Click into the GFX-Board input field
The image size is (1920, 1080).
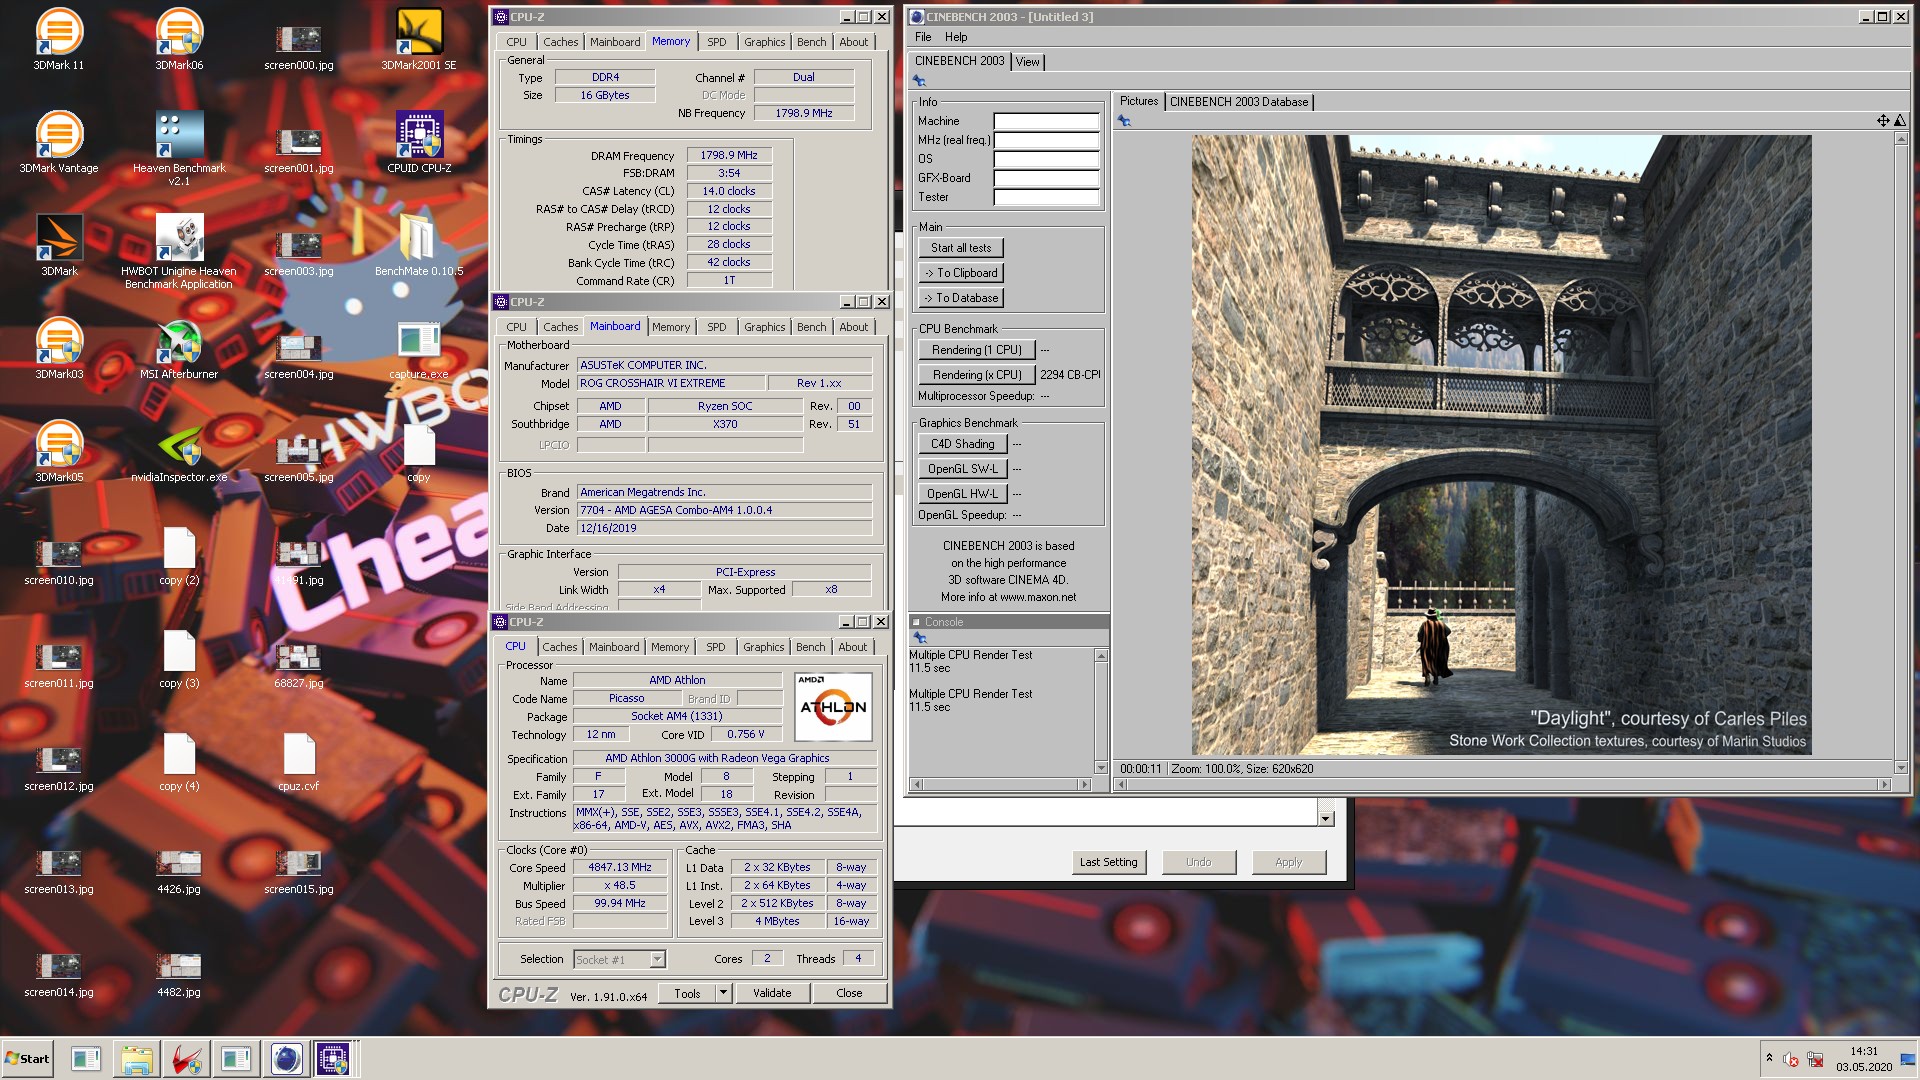tap(1046, 178)
